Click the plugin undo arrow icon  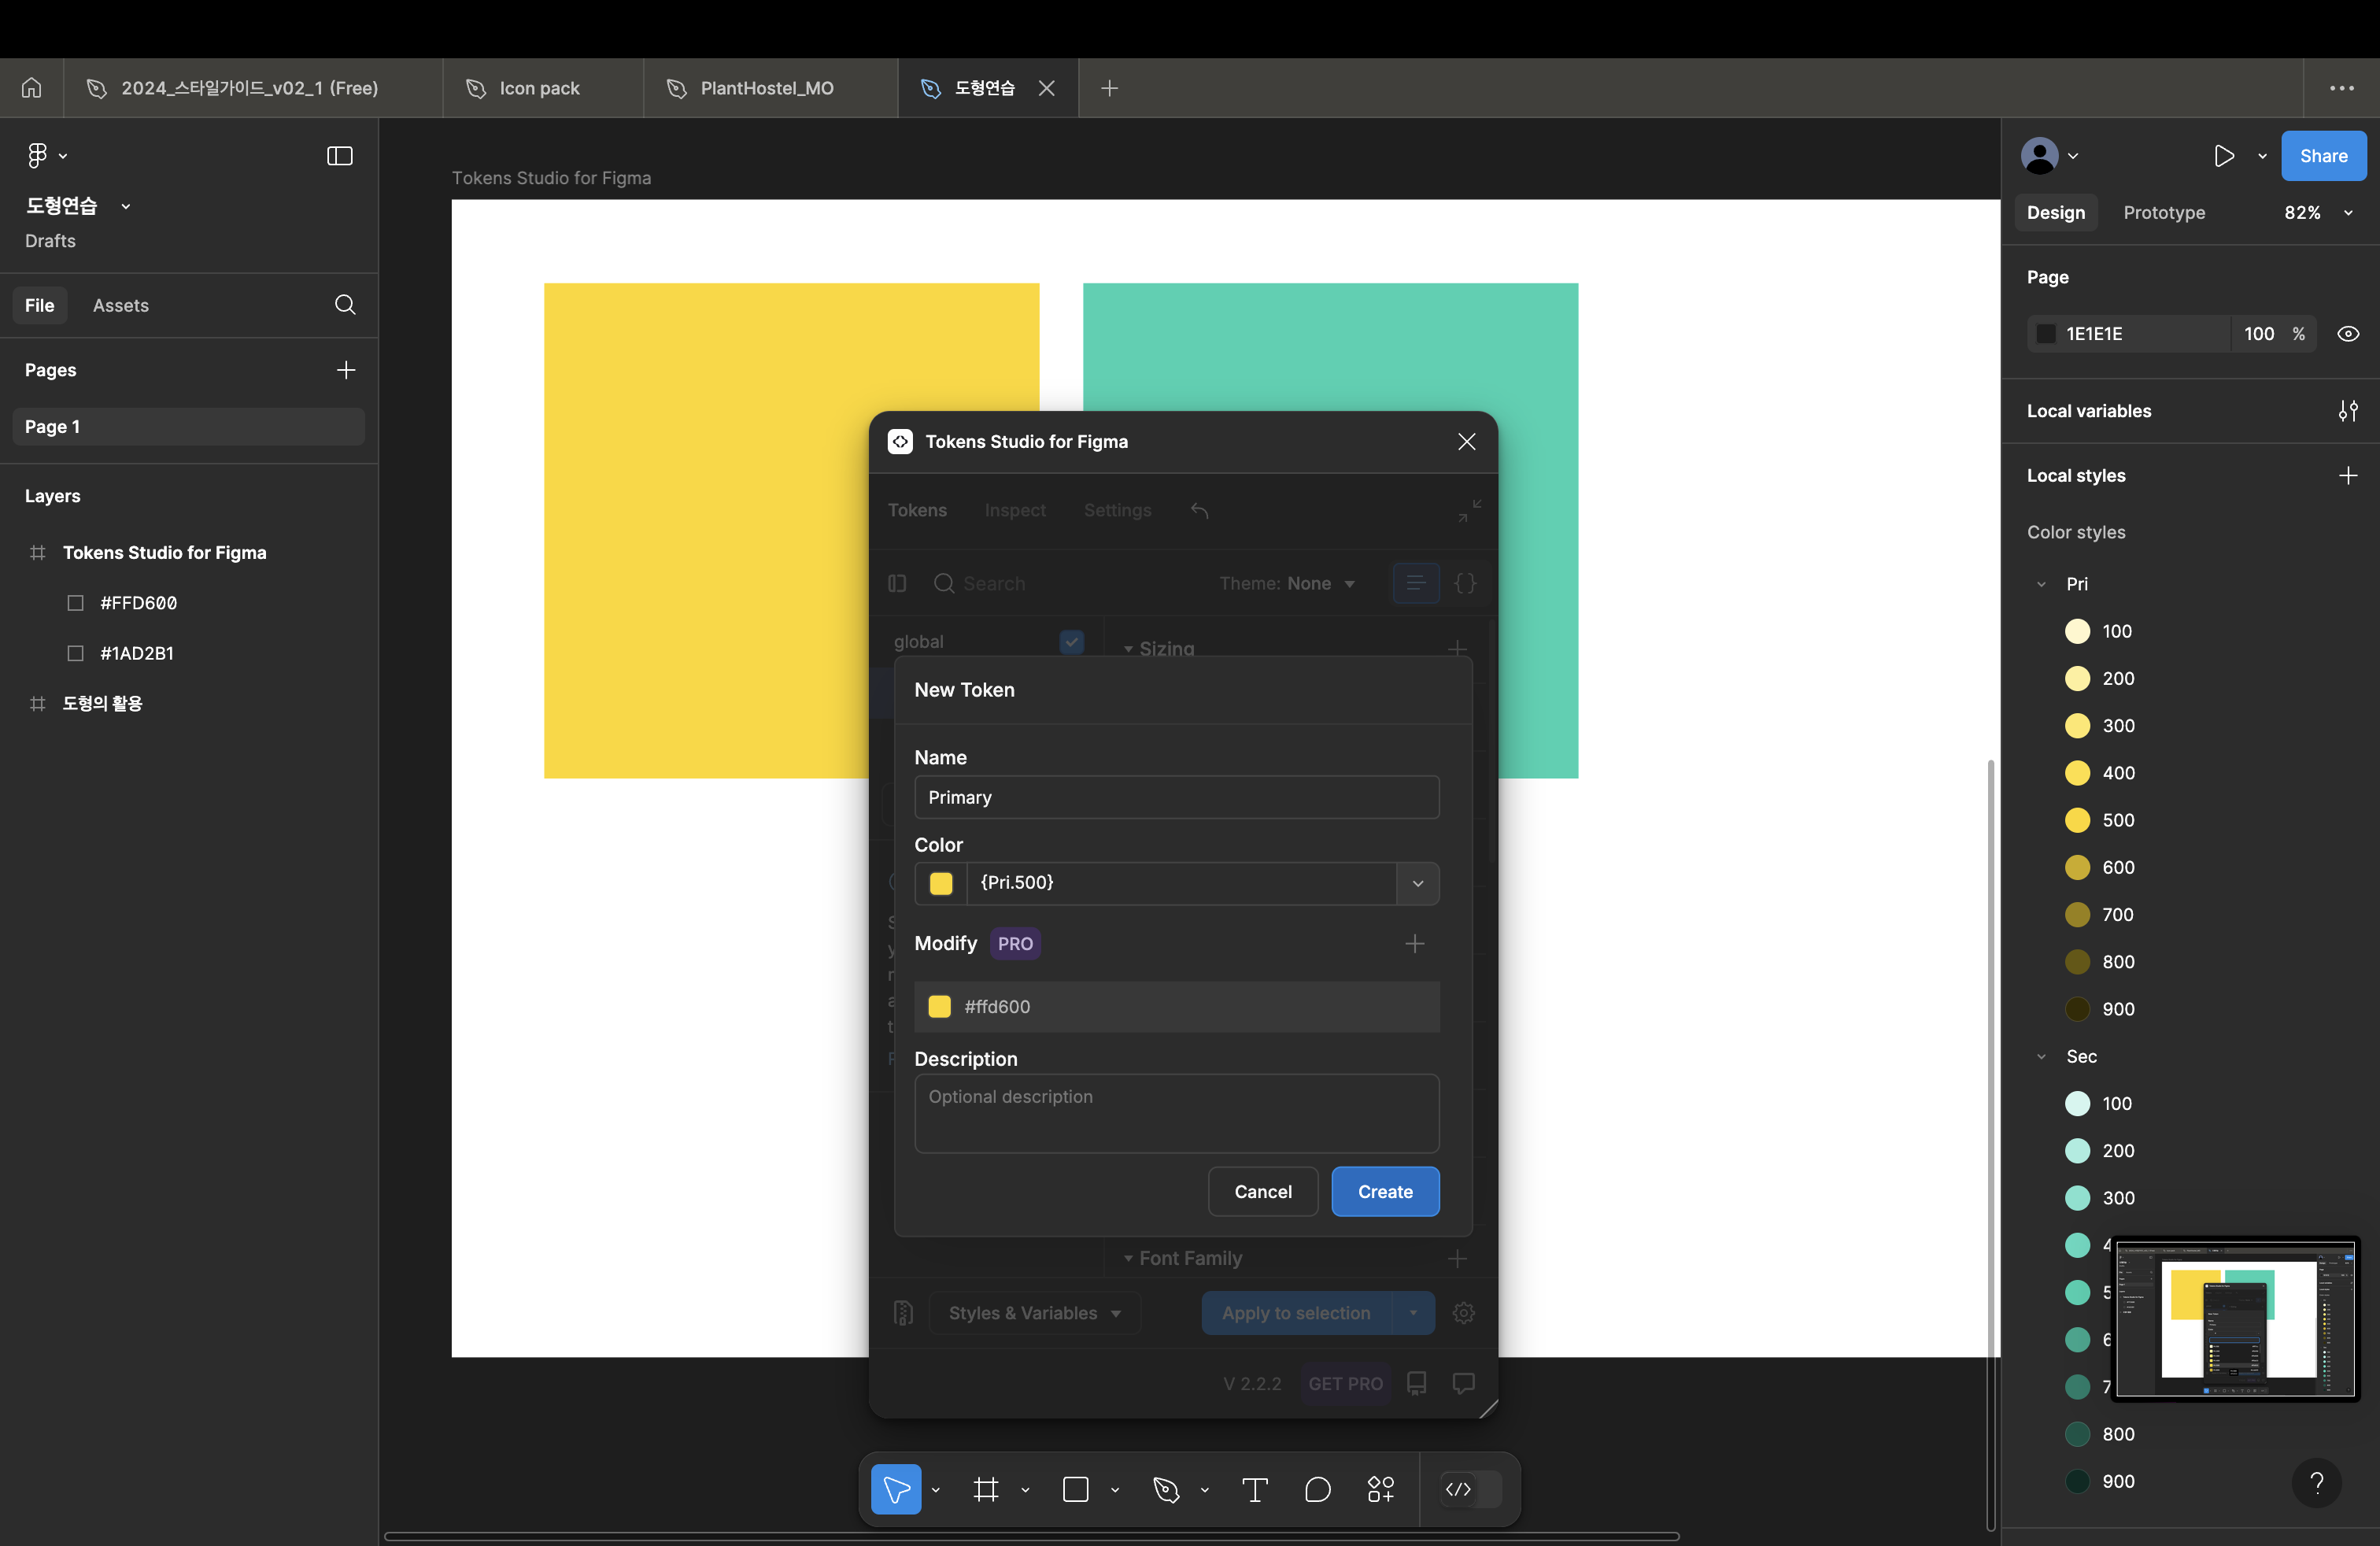point(1200,511)
